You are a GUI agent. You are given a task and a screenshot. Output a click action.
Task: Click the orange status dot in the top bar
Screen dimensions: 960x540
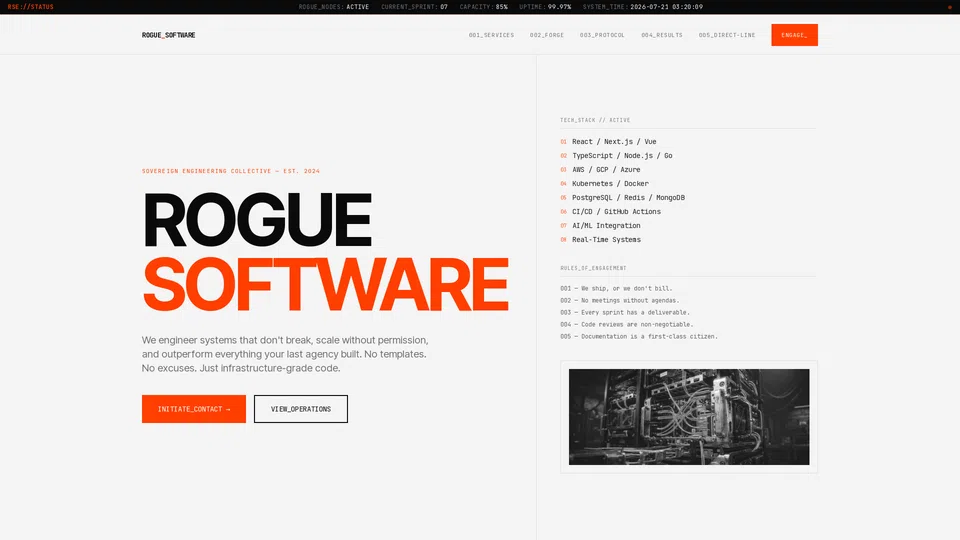click(950, 7)
